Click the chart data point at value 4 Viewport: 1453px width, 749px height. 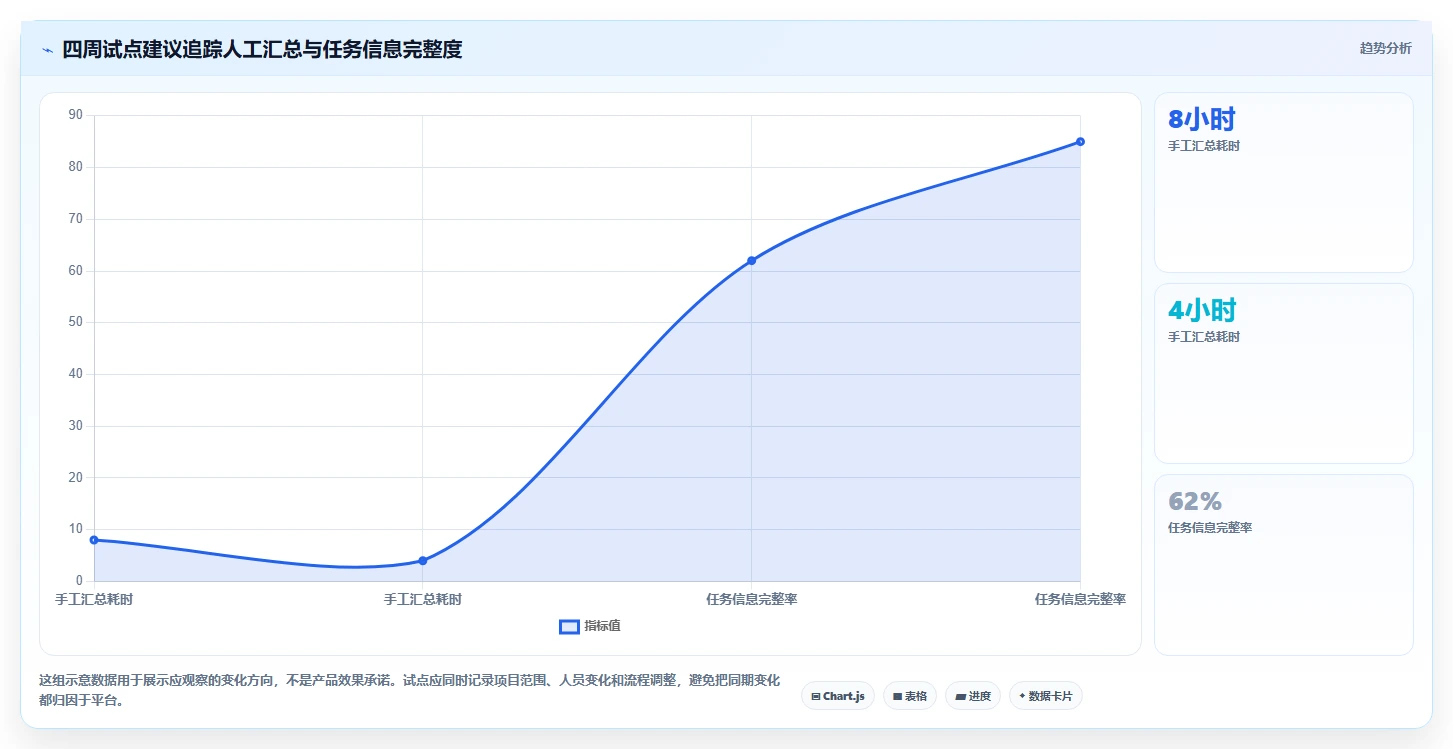(x=423, y=560)
